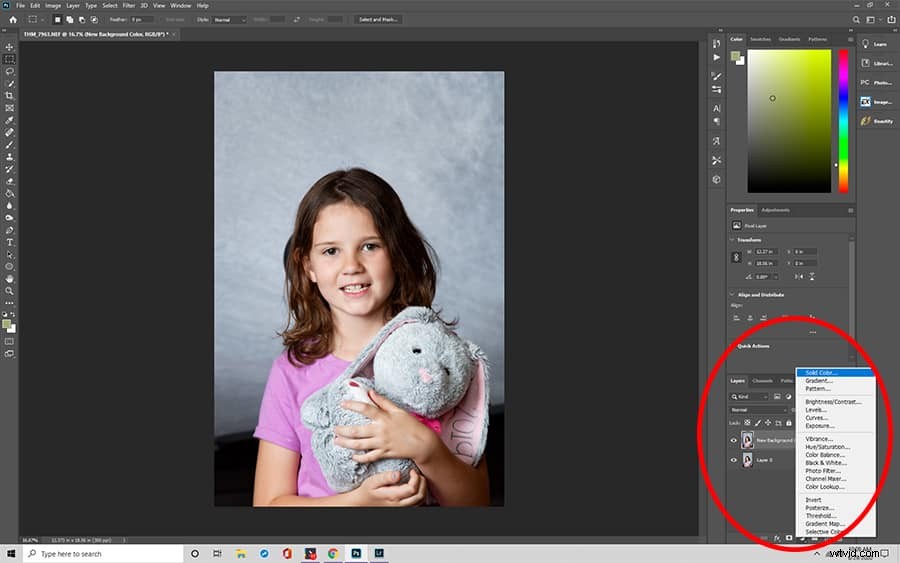This screenshot has height=563, width=900.
Task: Choose Solid Color from the popup menu
Action: (835, 372)
